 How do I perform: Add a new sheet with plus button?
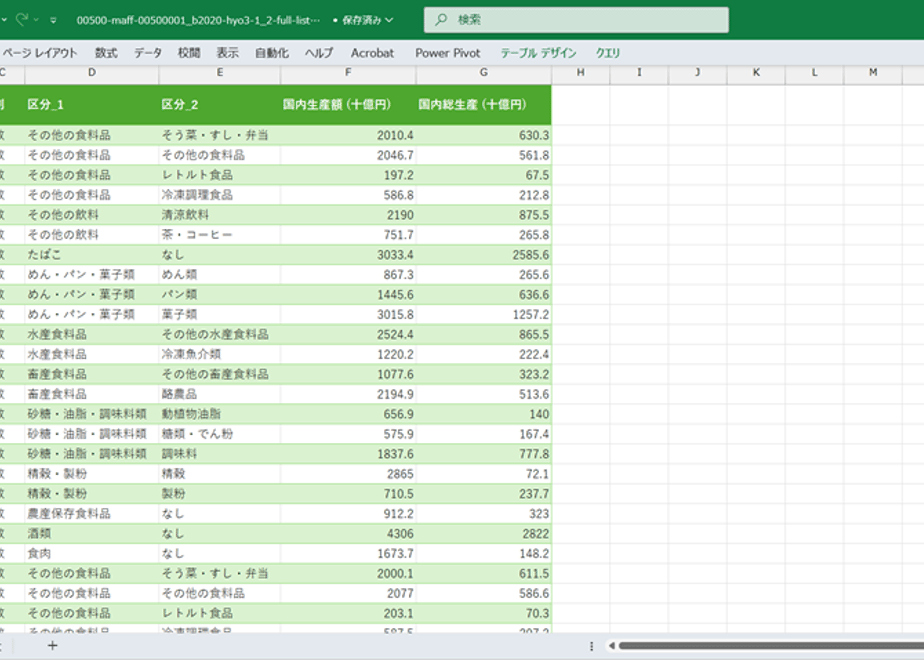coord(52,646)
